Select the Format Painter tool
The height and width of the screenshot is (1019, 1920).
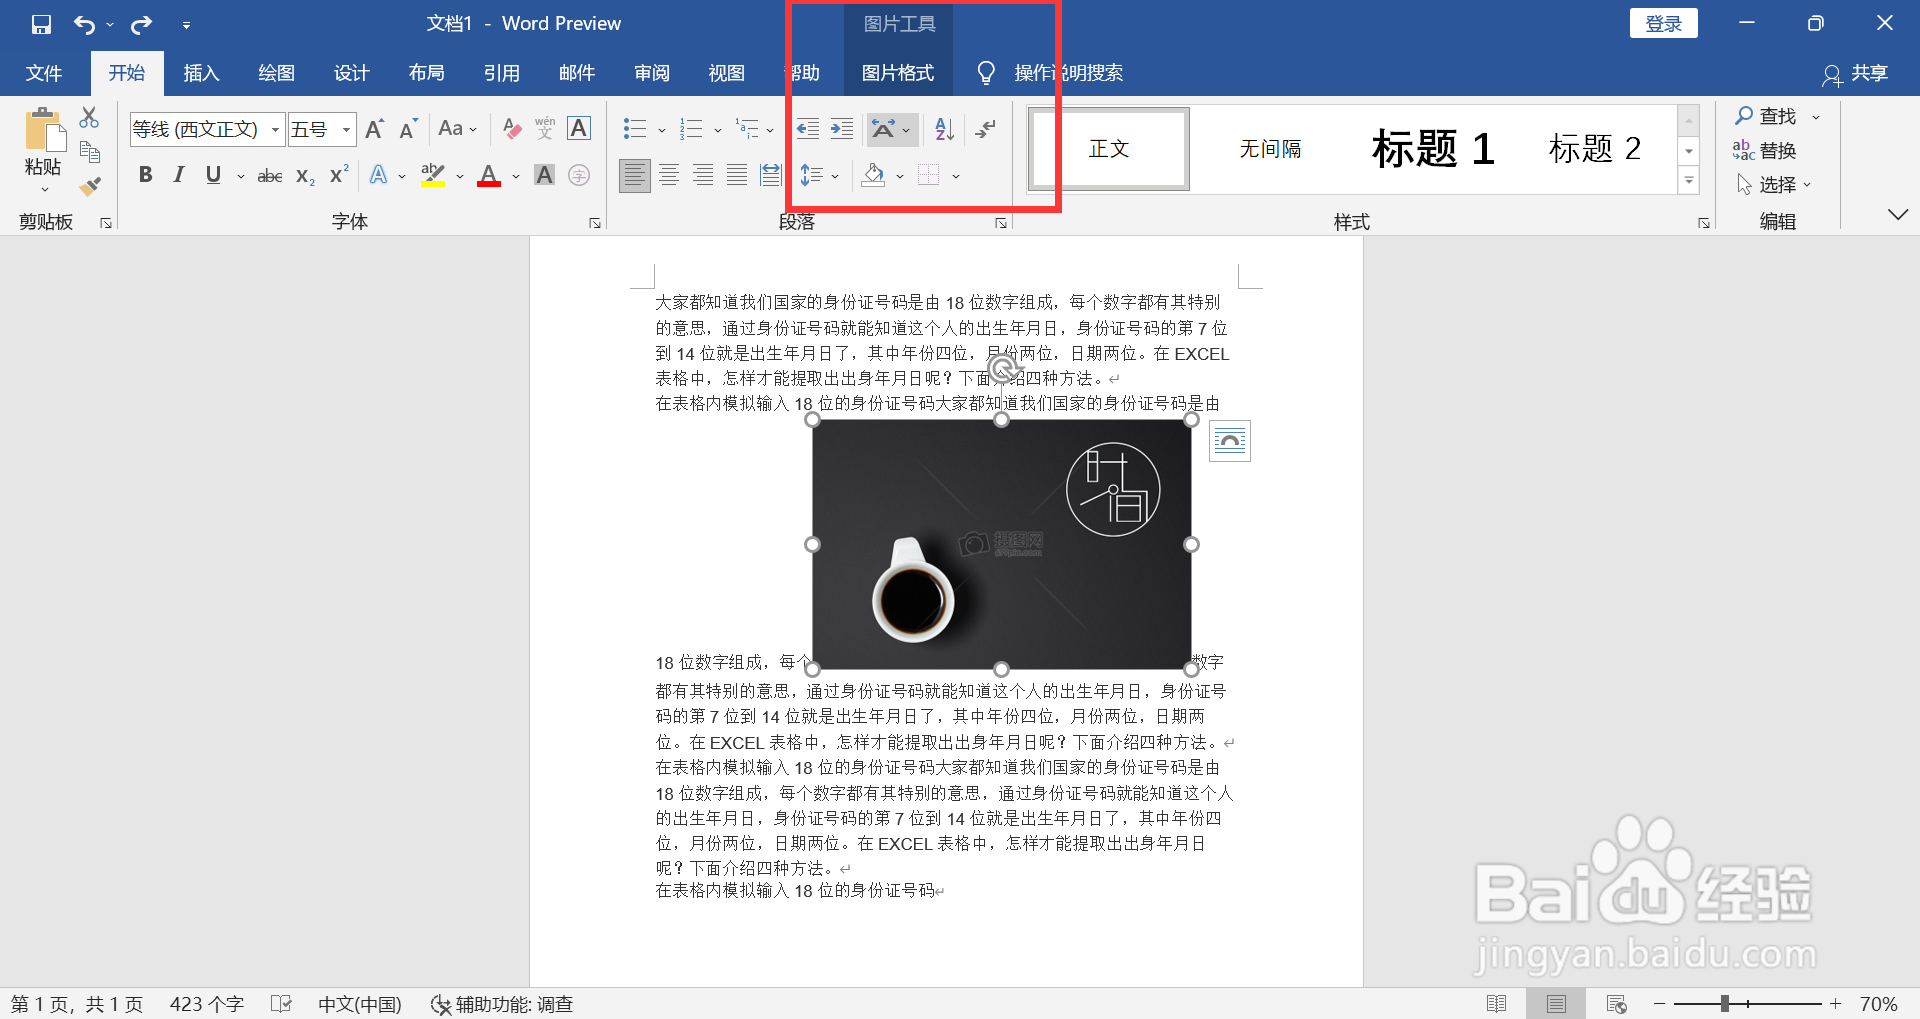tap(89, 186)
